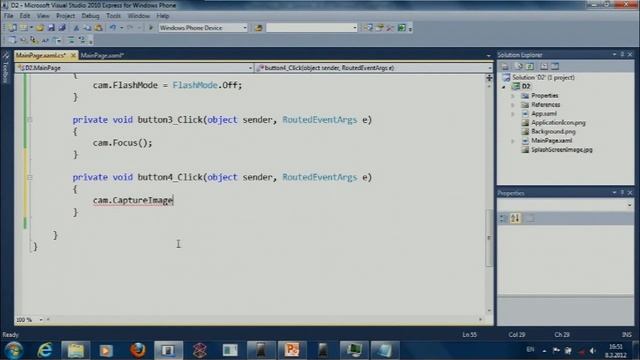Select Background.png in Solution Explorer
This screenshot has width=640, height=360.
[x=553, y=132]
